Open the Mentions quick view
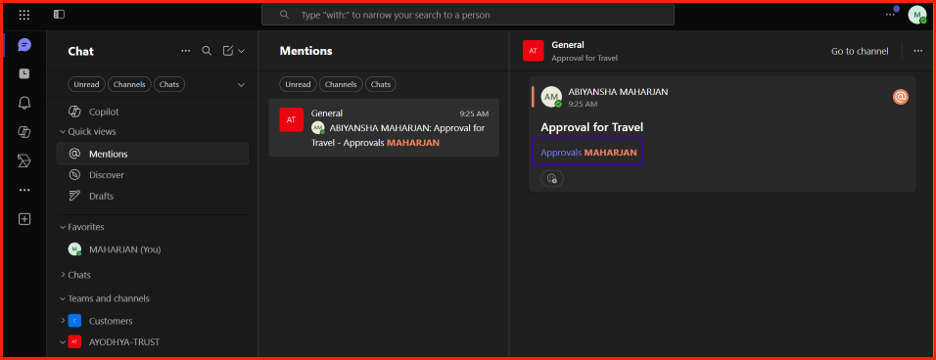Screen dimensions: 936x360 [153, 153]
